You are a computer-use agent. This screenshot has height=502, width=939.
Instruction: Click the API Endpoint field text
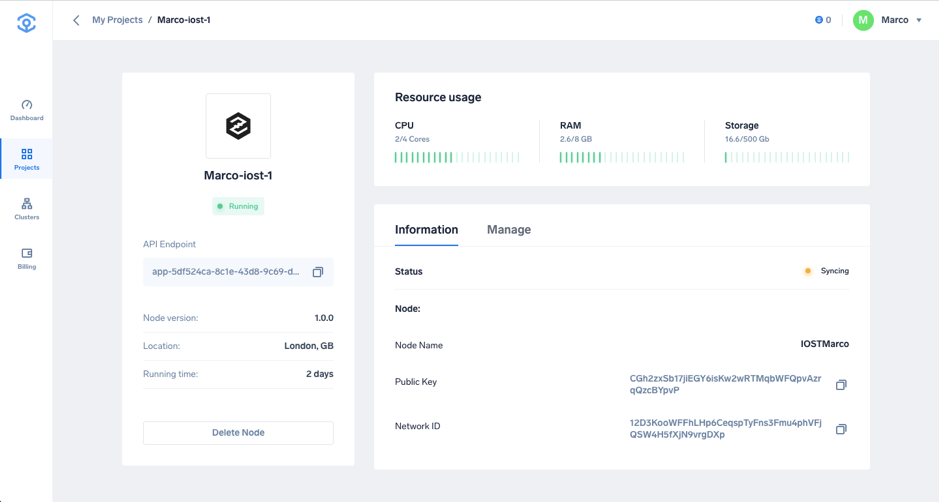[x=226, y=271]
